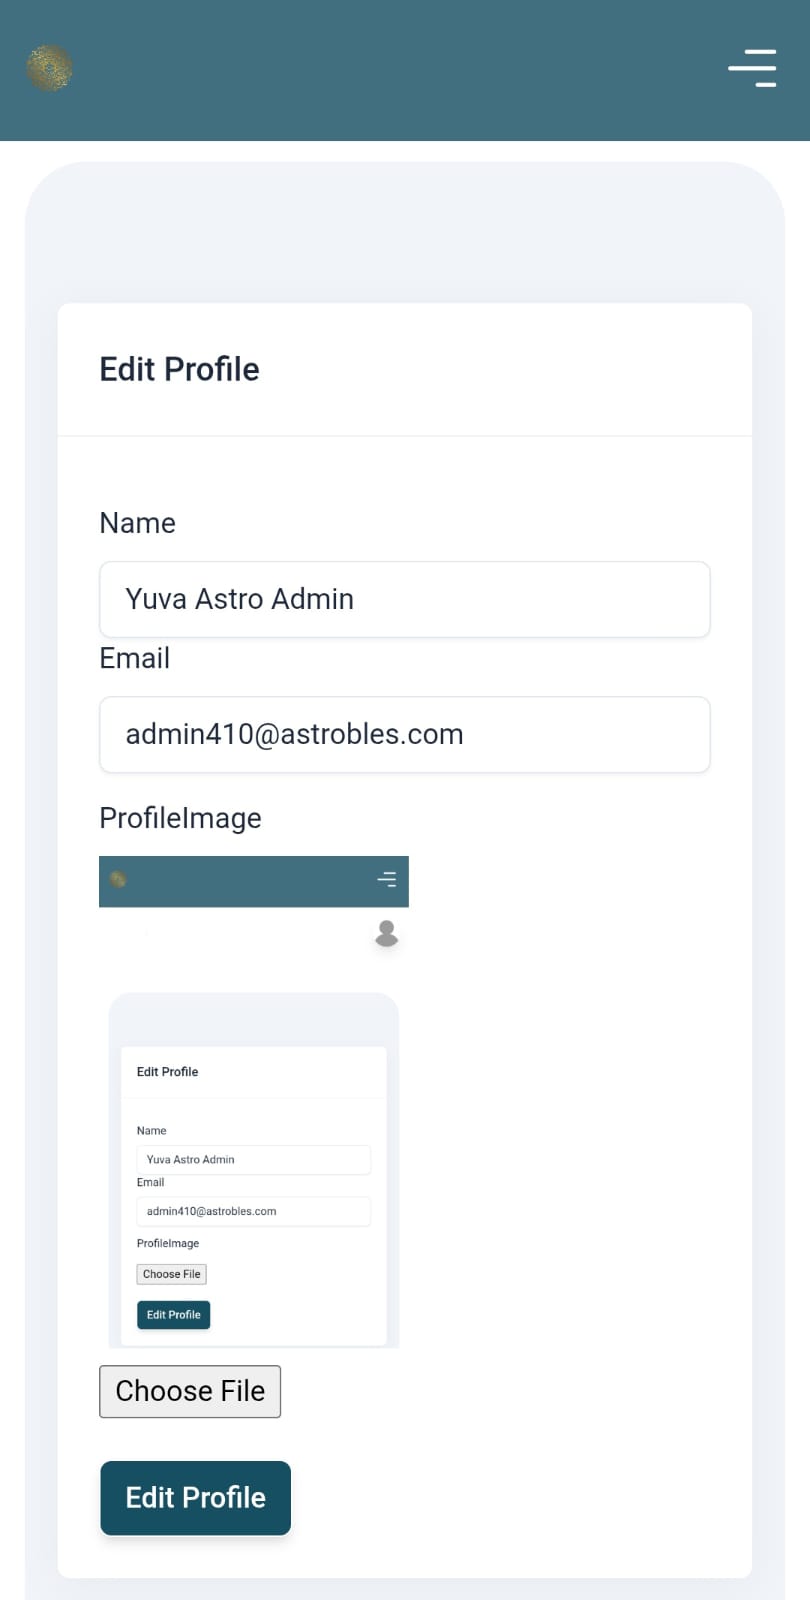Click the large Edit Profile card heading
Viewport: 810px width, 1600px height.
tap(180, 369)
